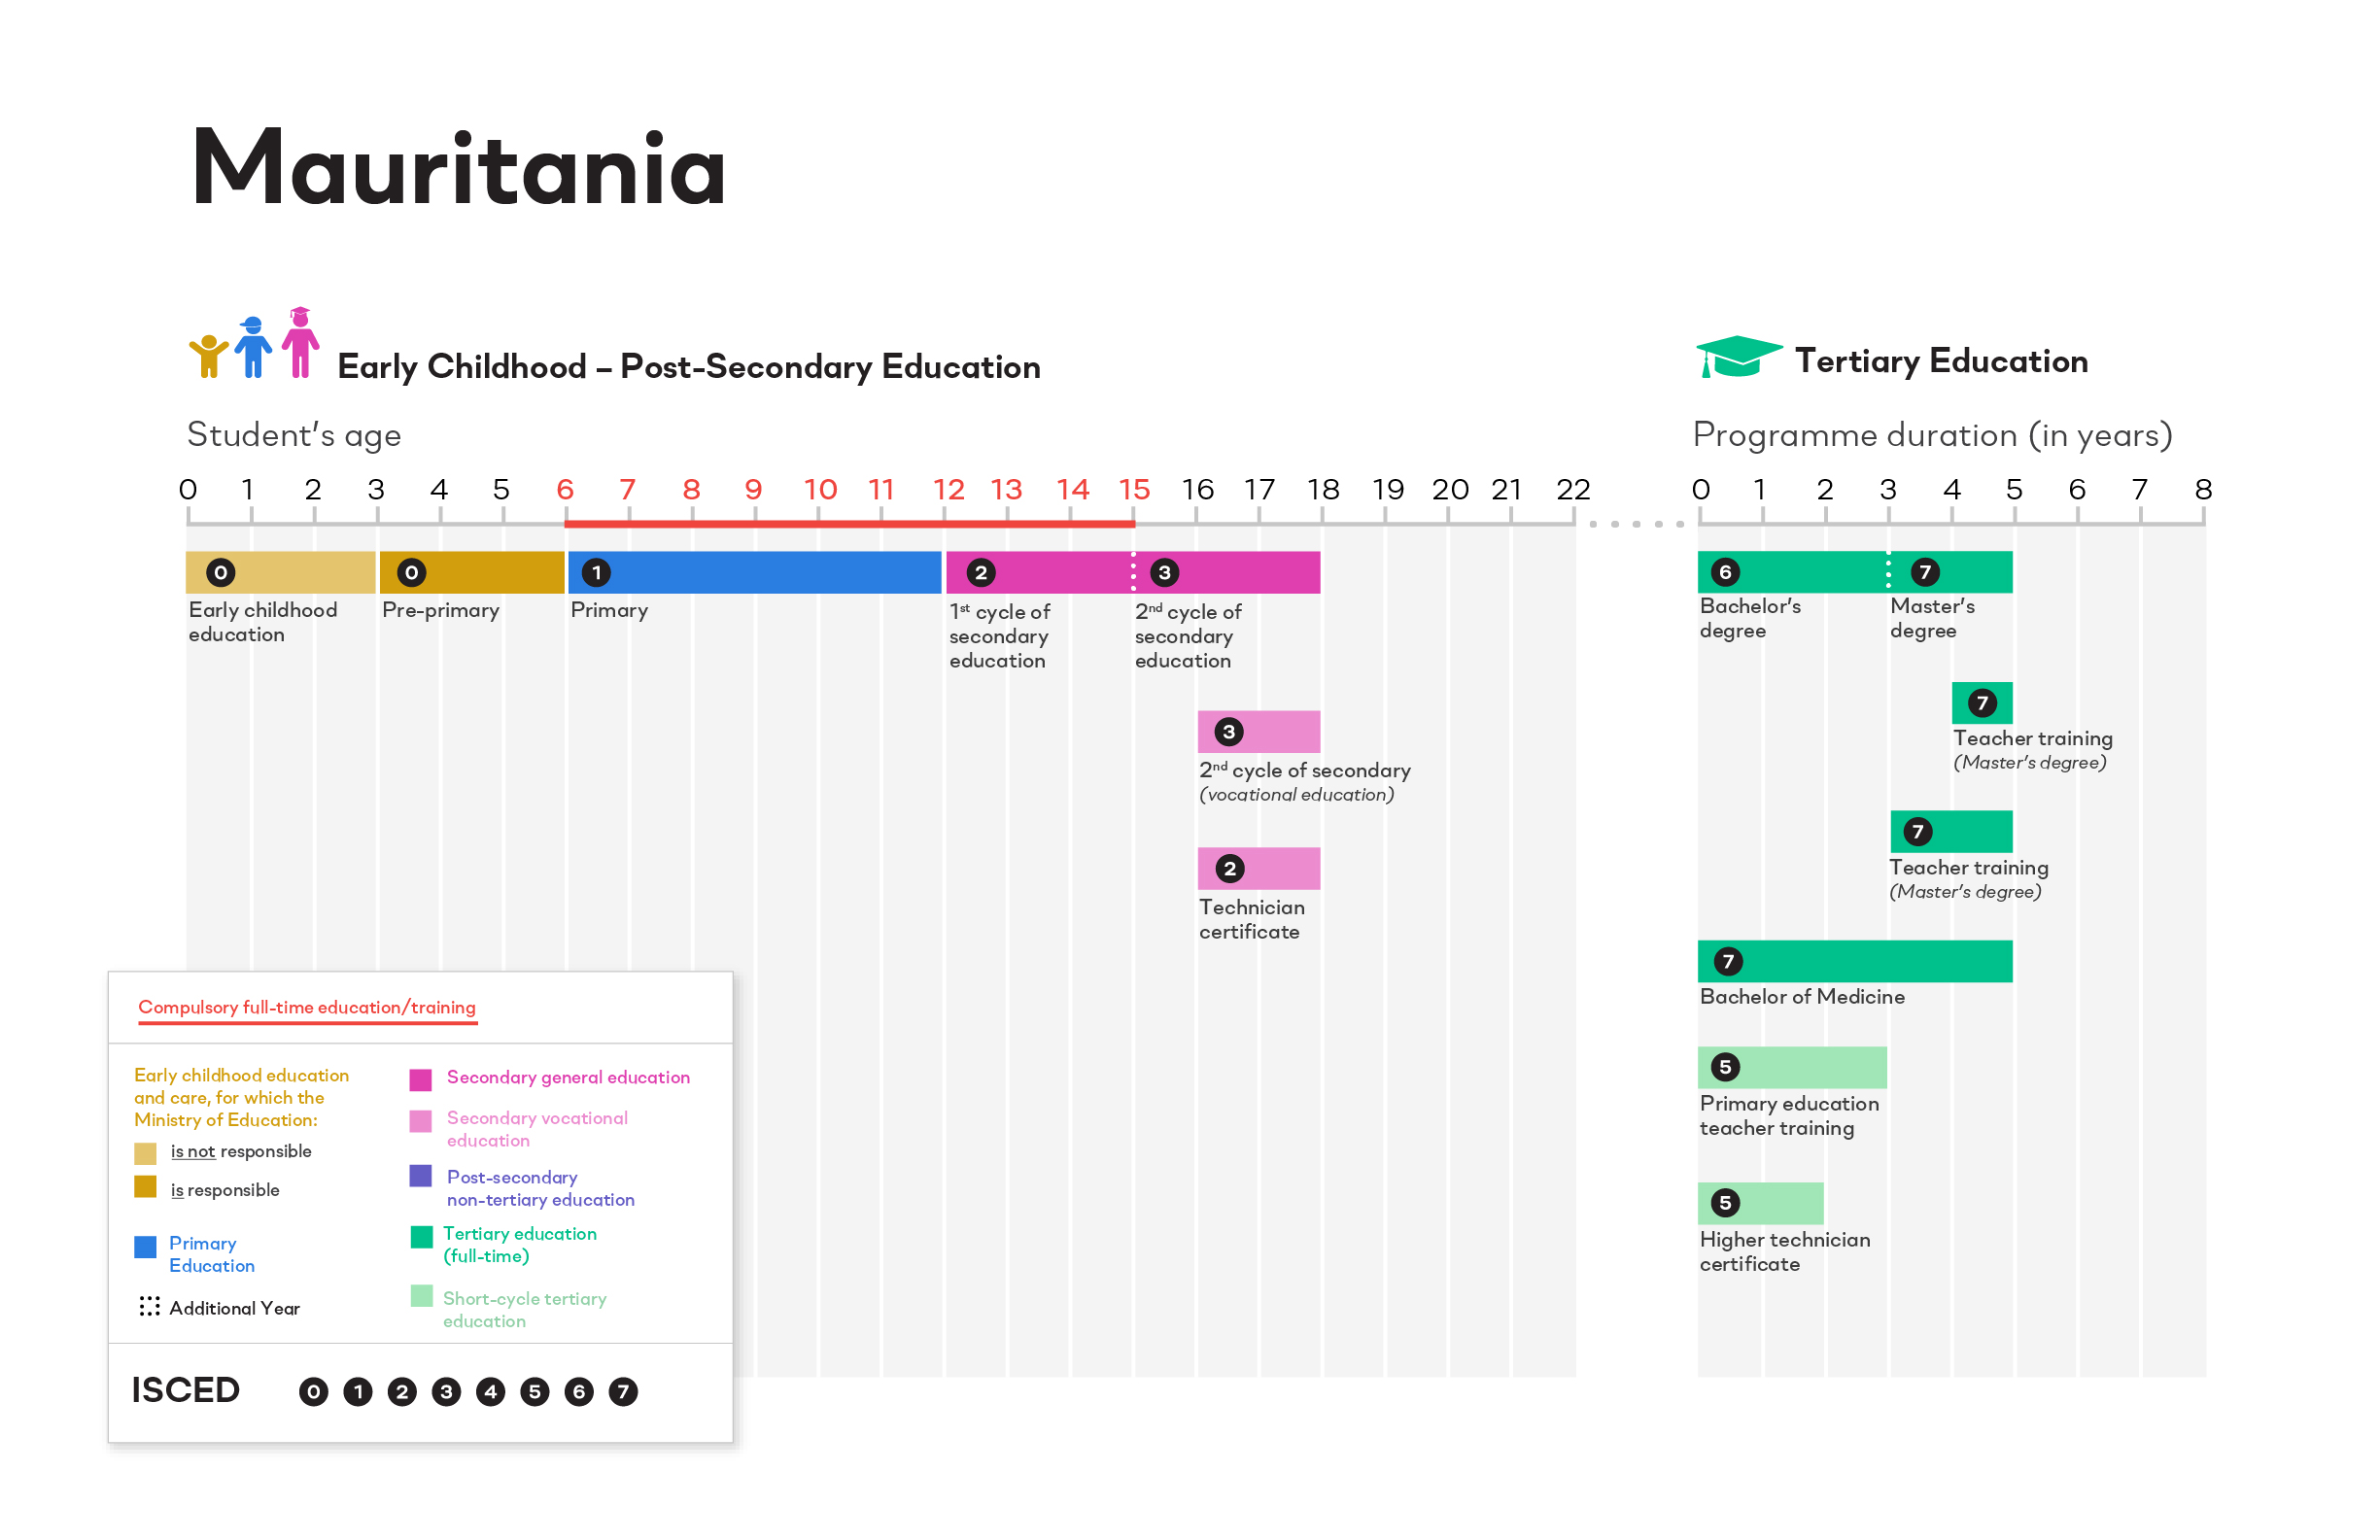Image resolution: width=2380 pixels, height=1540 pixels.
Task: Click Short-cycle tertiary education legend swatch
Action: [422, 1297]
